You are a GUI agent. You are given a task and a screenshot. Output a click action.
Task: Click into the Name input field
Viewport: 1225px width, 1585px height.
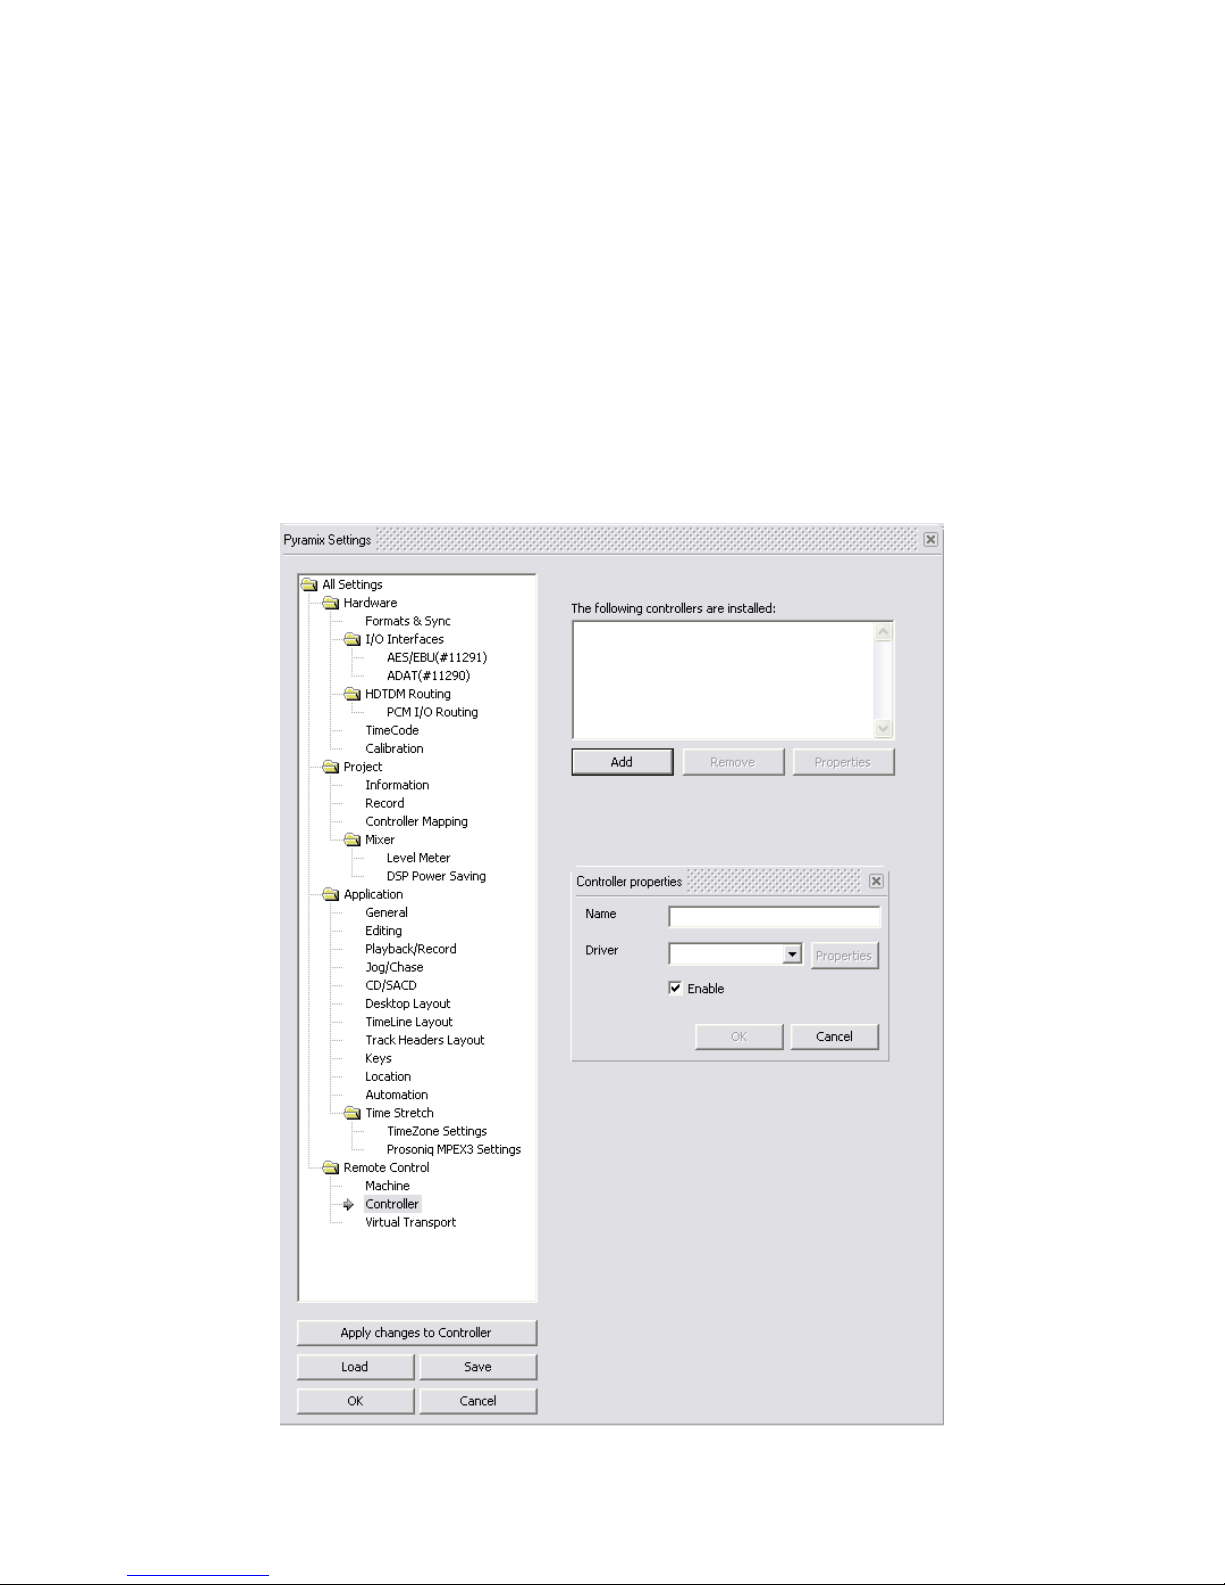(x=774, y=916)
